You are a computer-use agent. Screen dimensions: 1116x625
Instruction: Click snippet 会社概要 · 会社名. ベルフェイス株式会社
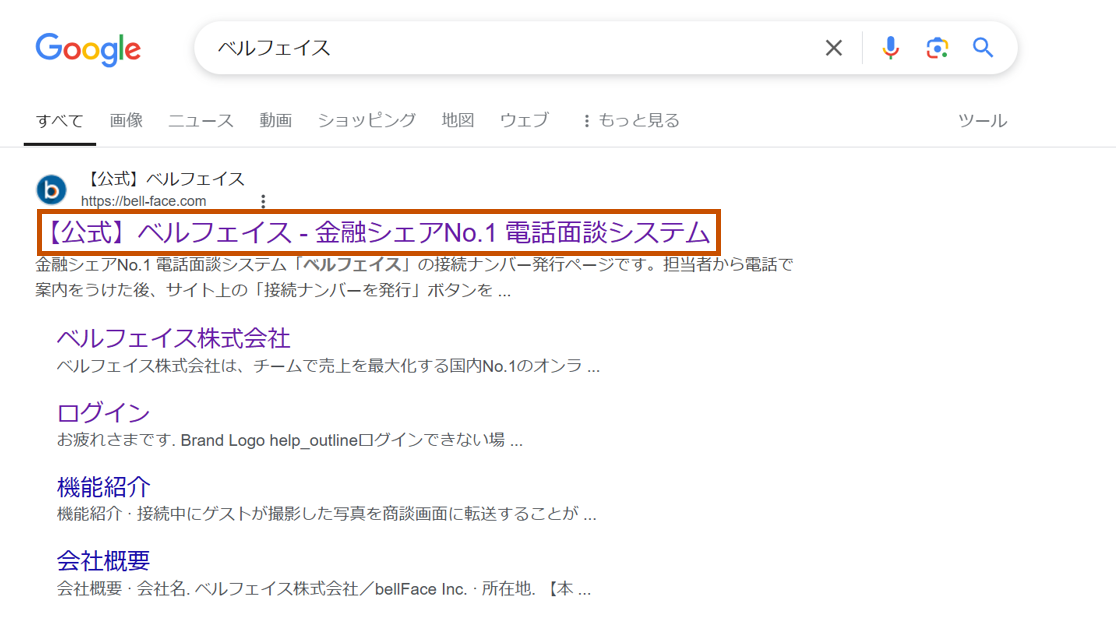(x=324, y=589)
